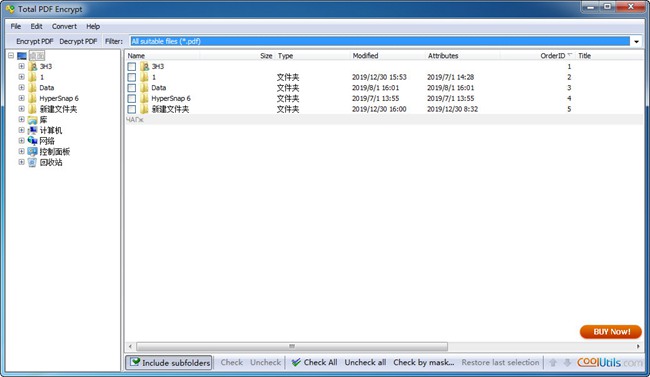The height and width of the screenshot is (377, 650).
Task: Sort by the Modified column header
Action: point(388,56)
